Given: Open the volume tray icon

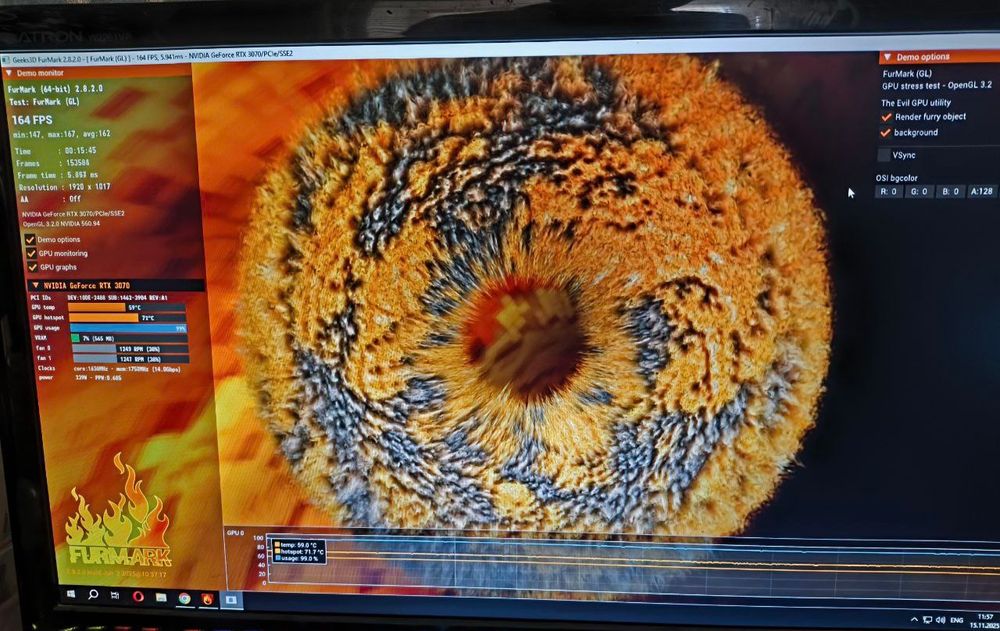Looking at the screenshot, I should pos(940,620).
